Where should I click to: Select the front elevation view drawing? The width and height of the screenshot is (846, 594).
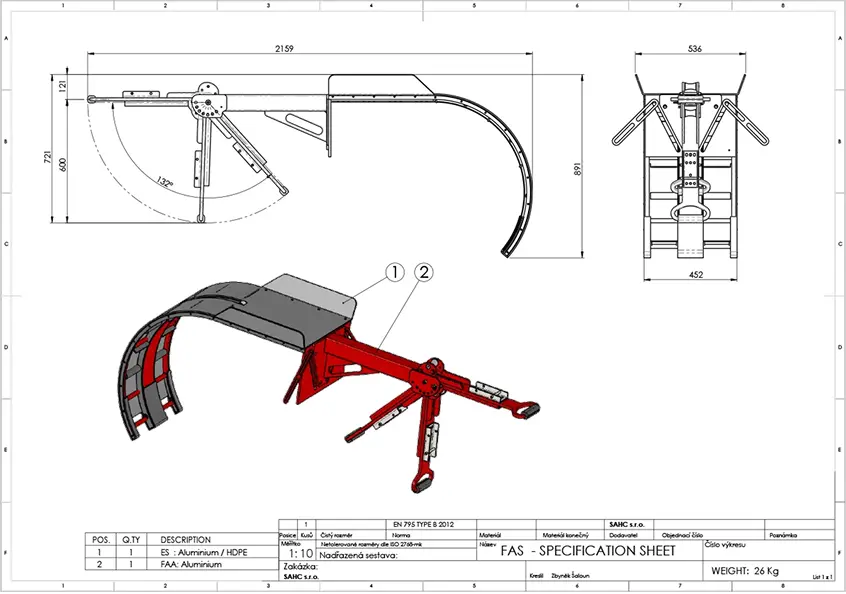click(x=691, y=167)
